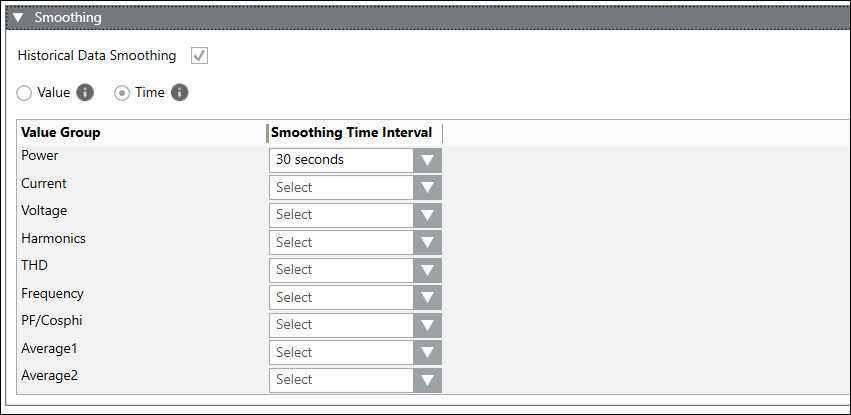Select the Value radio button
Screen dimensions: 851x415
tap(25, 93)
